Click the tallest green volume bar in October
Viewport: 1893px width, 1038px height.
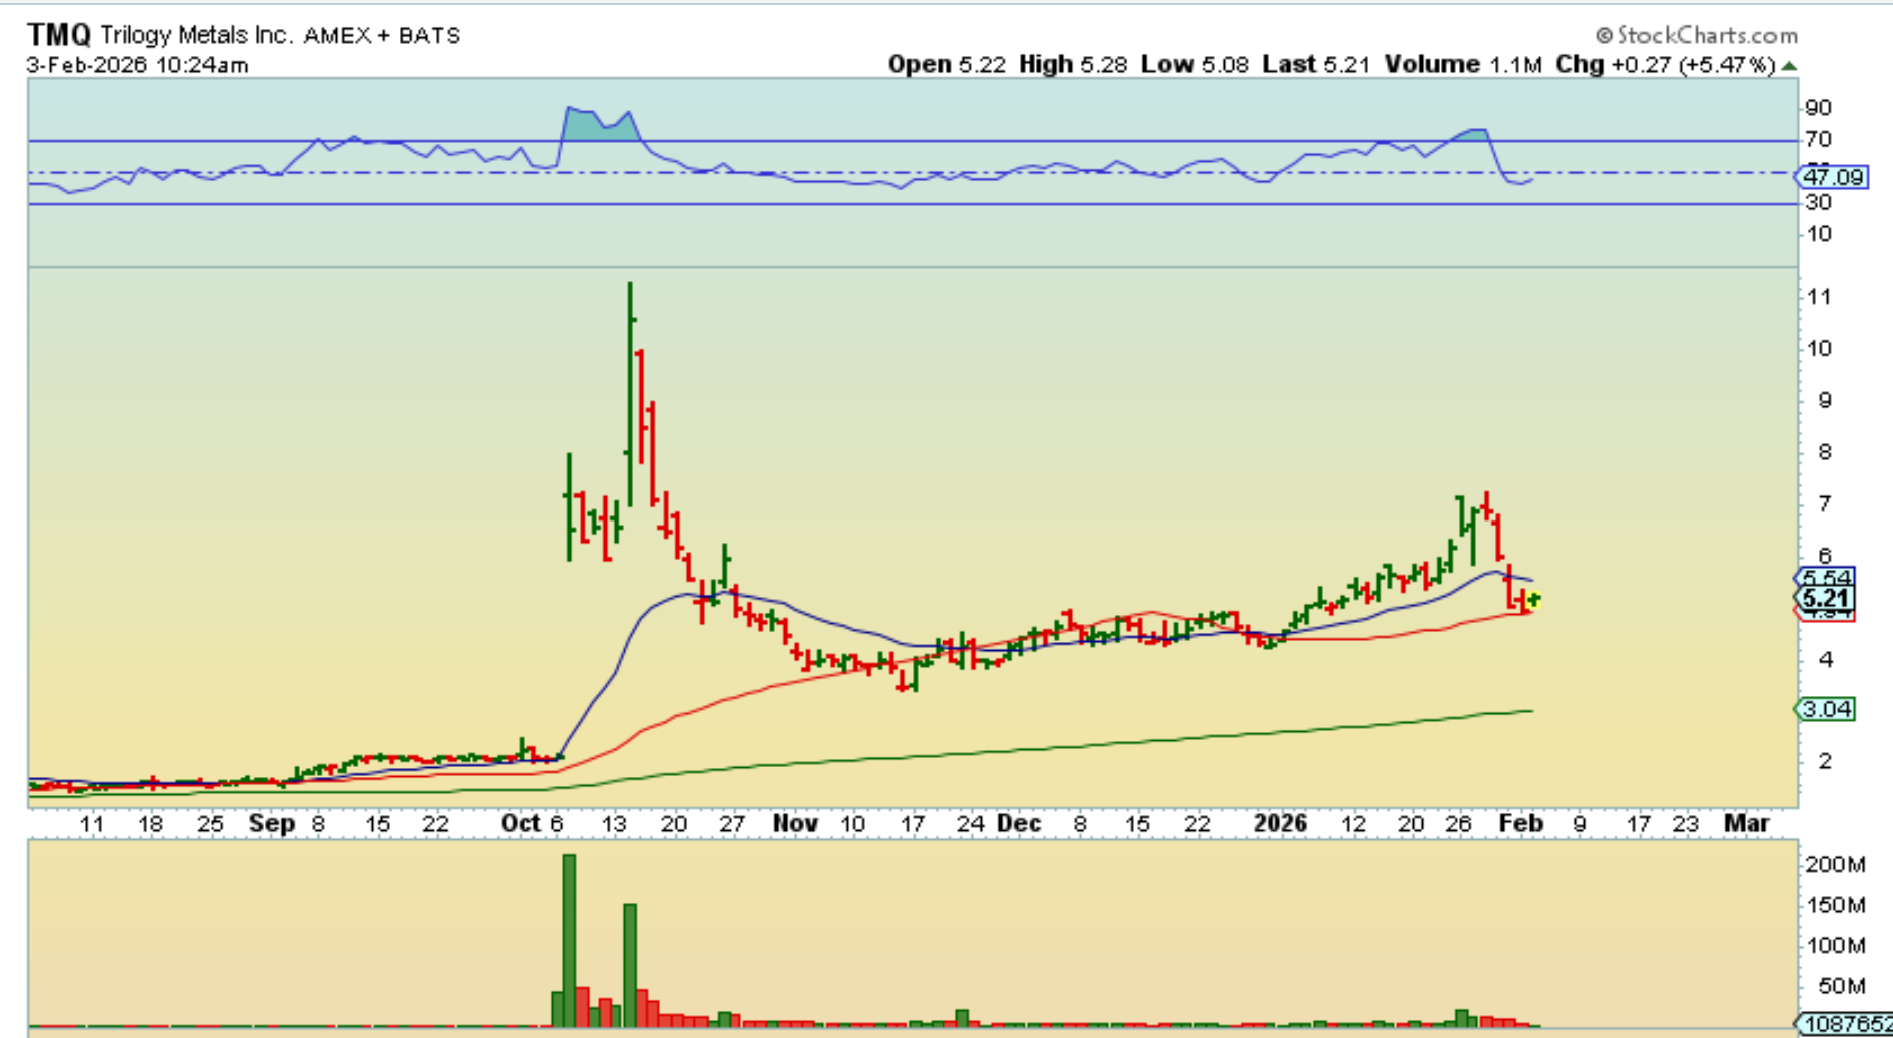(x=569, y=940)
